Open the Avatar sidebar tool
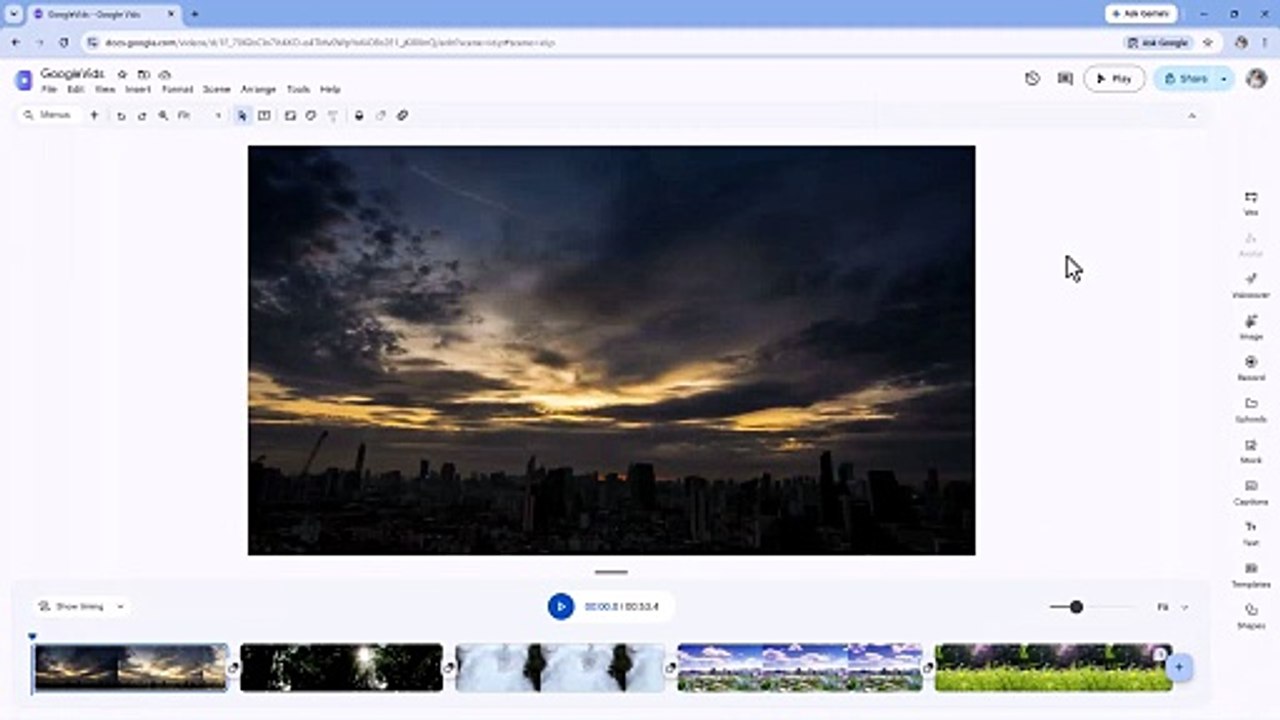The image size is (1280, 720). point(1251,244)
